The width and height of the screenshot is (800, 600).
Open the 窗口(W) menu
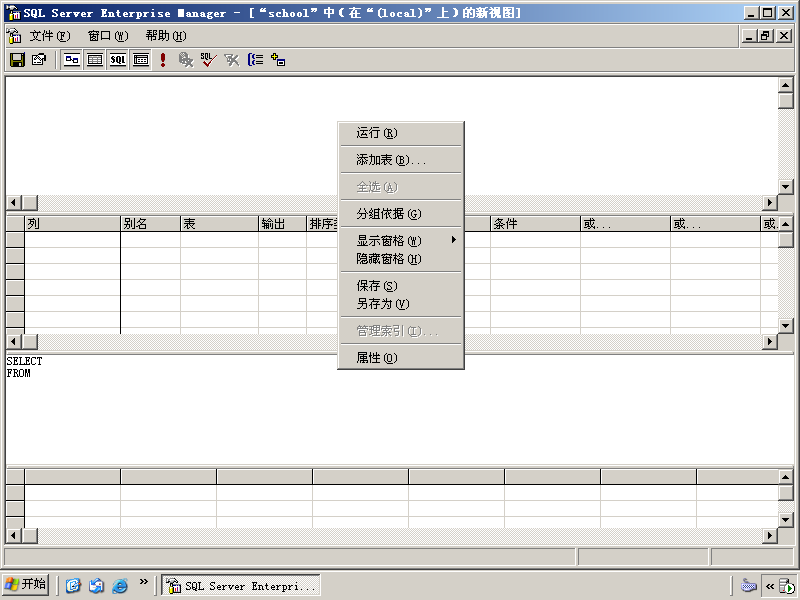[108, 36]
